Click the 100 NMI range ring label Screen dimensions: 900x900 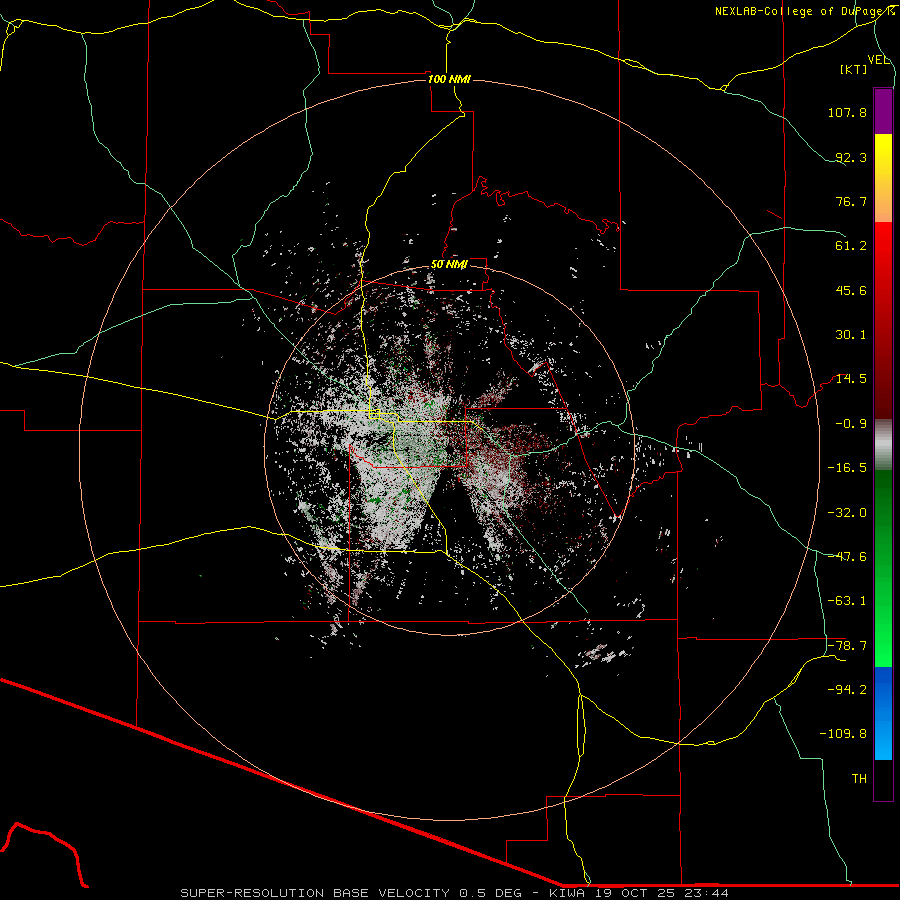pos(449,79)
